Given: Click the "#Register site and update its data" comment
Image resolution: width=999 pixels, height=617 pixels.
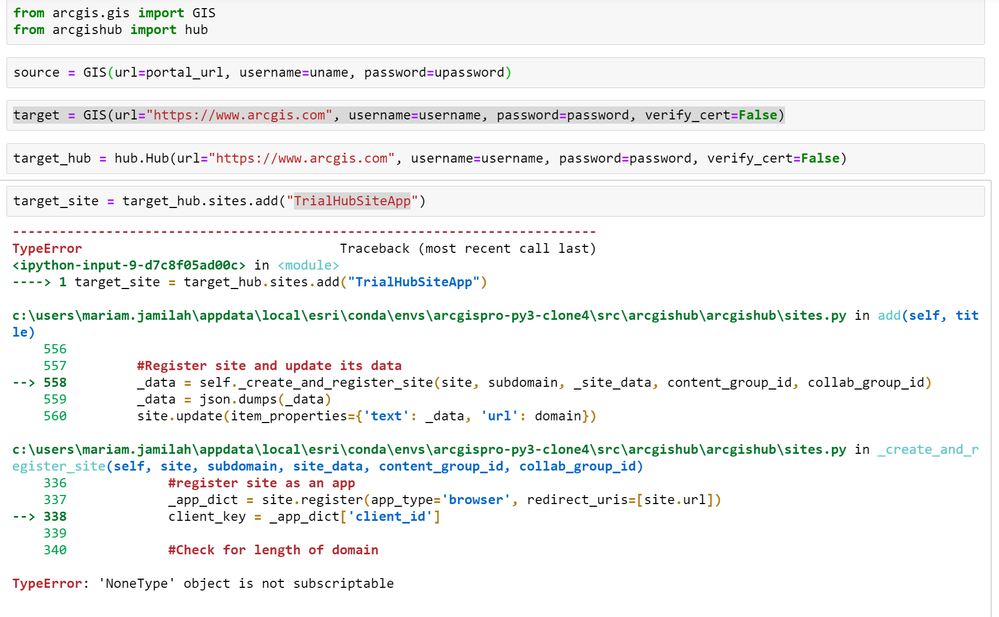Looking at the screenshot, I should point(269,365).
